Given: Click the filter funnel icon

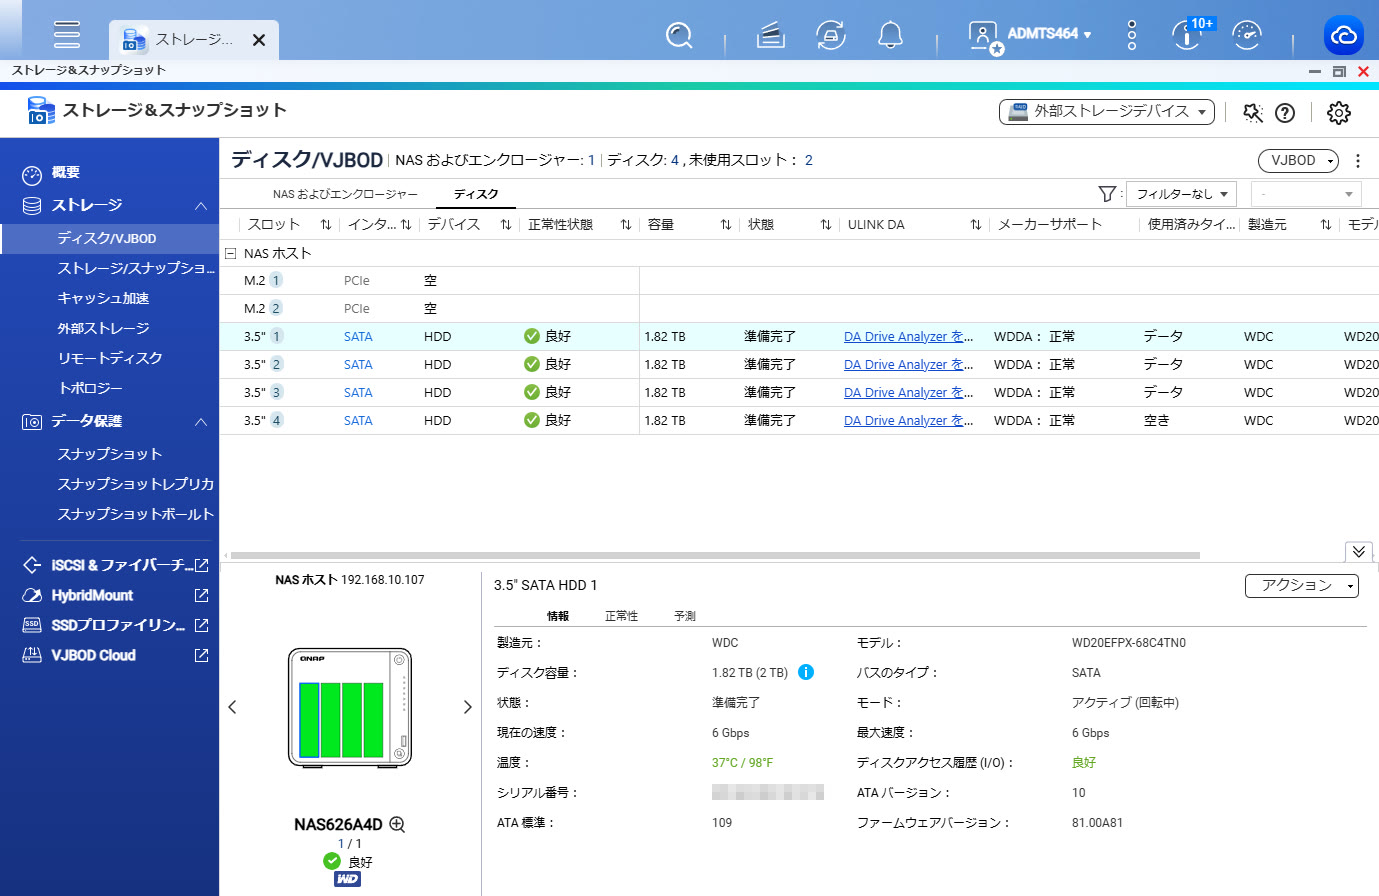Looking at the screenshot, I should click(1107, 194).
